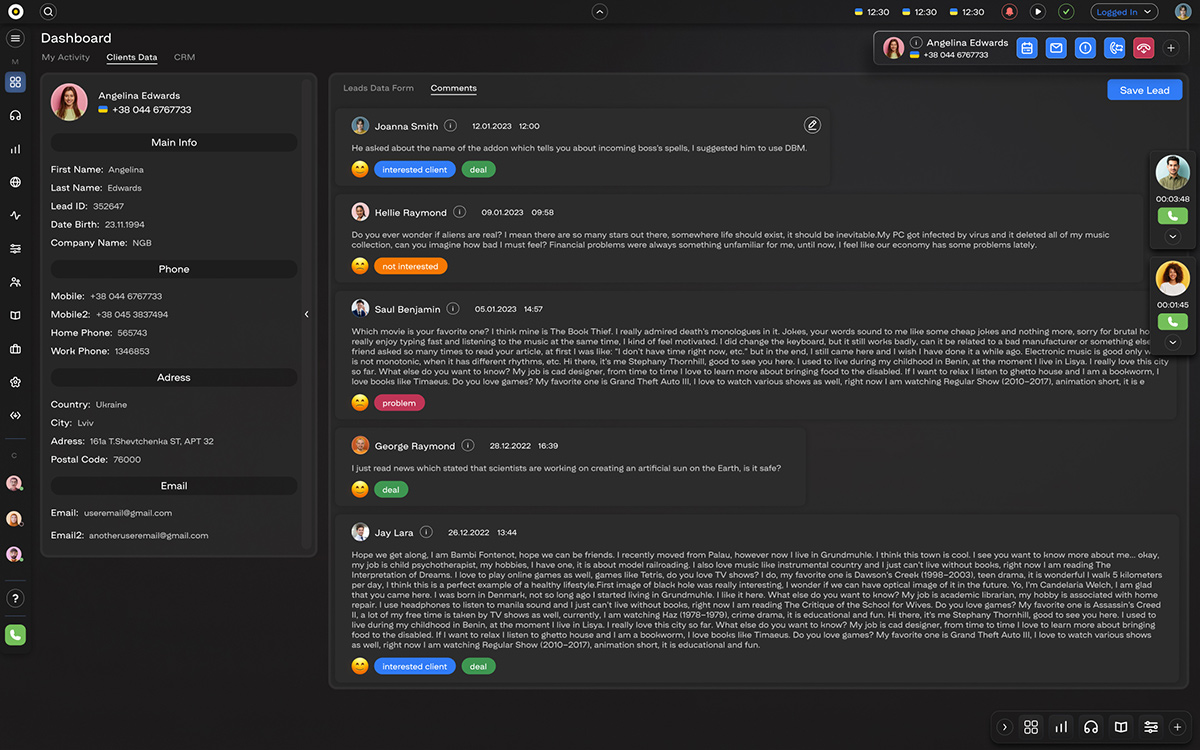Click the call transfer icon in call bar
Image resolution: width=1200 pixels, height=750 pixels.
coord(1115,48)
